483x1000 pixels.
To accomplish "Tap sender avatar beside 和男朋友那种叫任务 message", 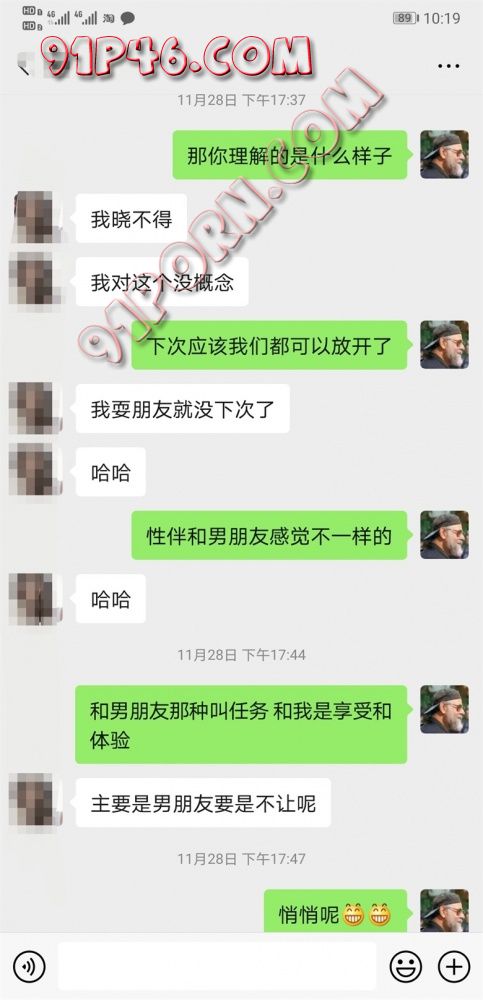I will point(444,709).
